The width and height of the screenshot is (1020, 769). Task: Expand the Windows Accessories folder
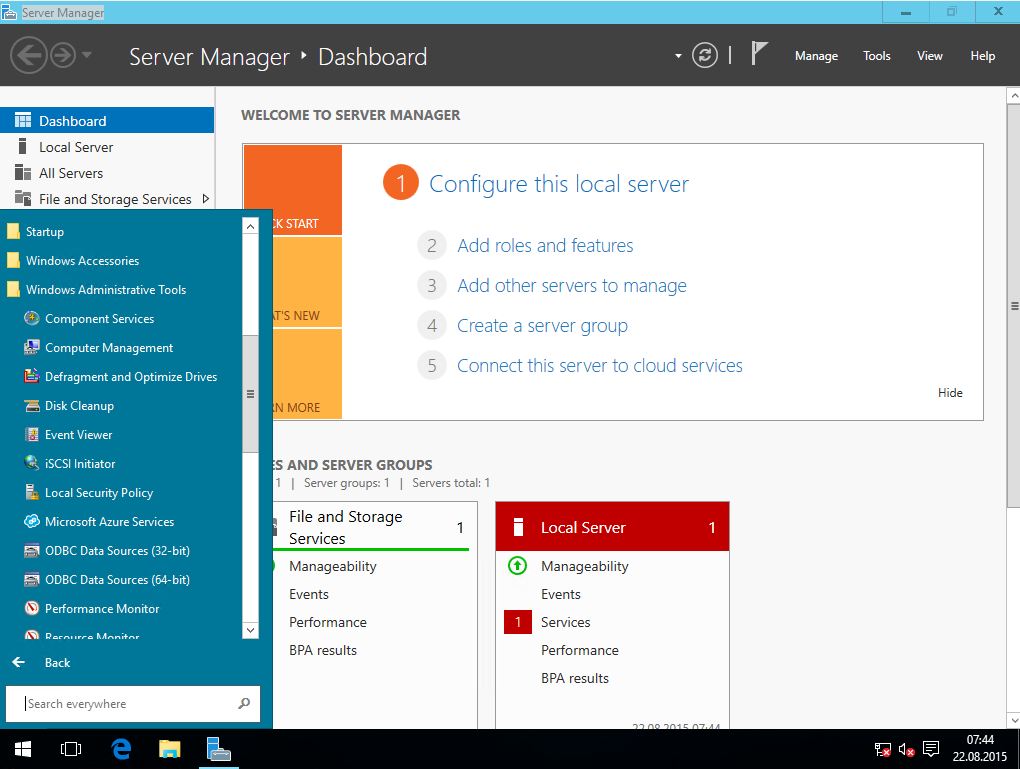pyautogui.click(x=82, y=261)
